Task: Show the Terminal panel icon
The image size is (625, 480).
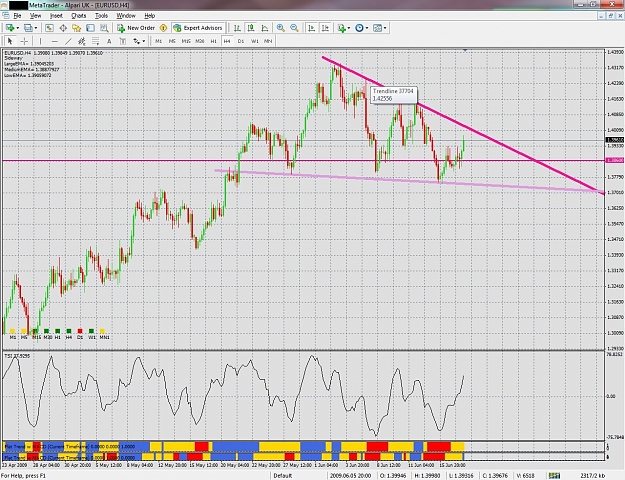Action: coord(90,28)
